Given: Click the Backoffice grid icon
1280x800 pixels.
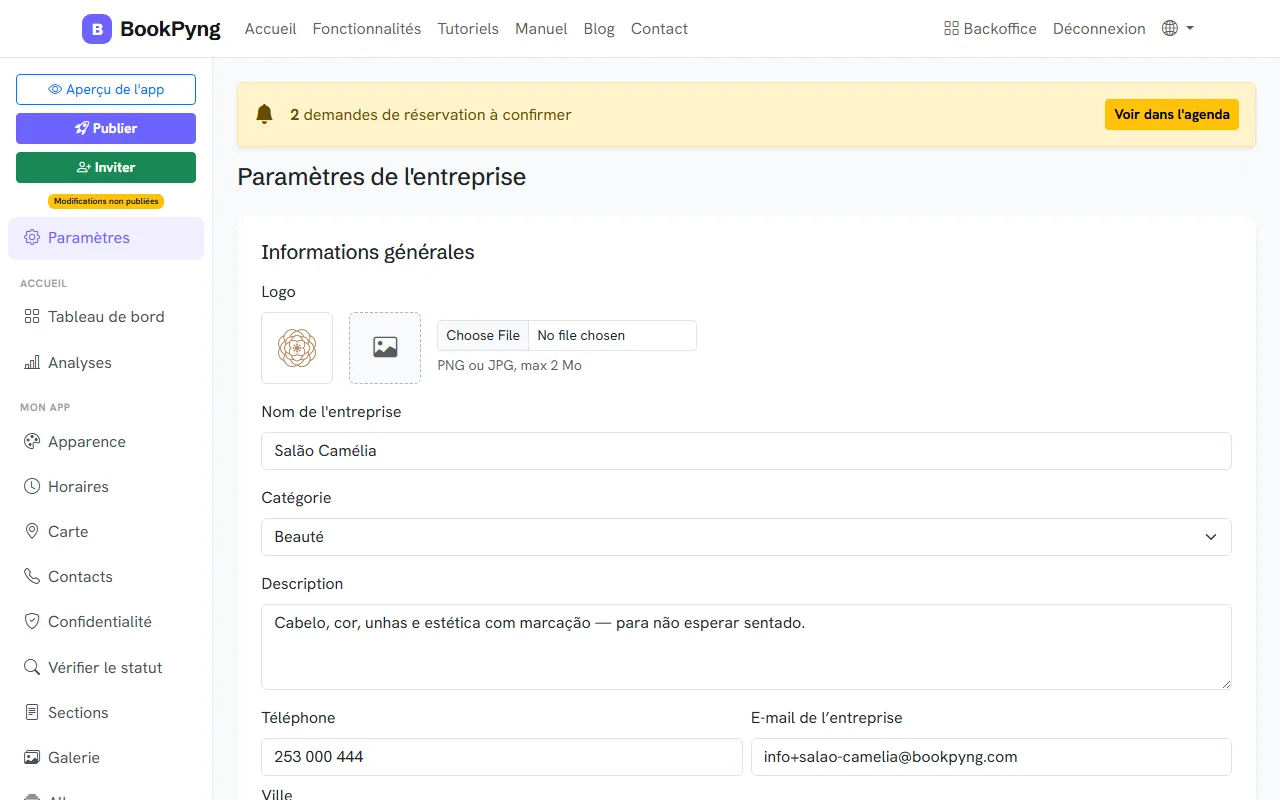Looking at the screenshot, I should (x=951, y=29).
